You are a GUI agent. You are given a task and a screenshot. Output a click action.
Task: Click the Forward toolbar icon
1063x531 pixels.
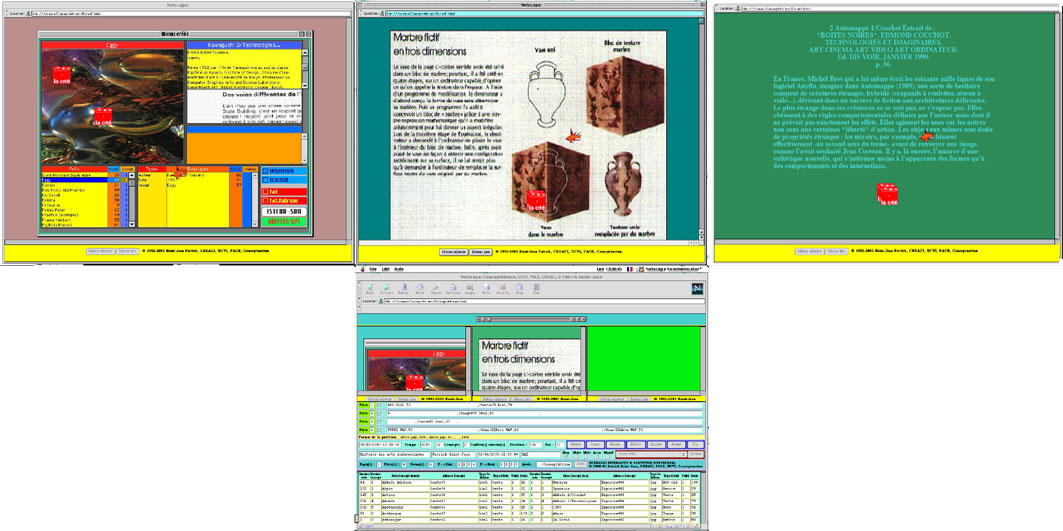click(x=386, y=289)
